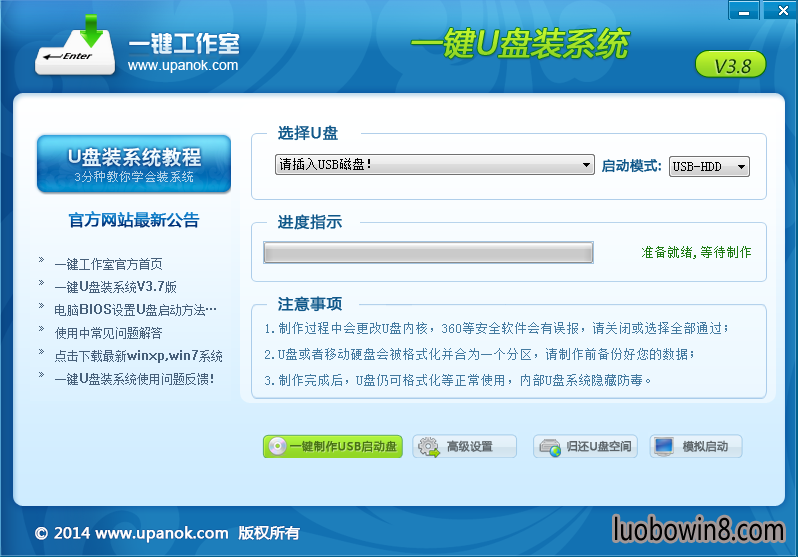798x557 pixels.
Task: Click the 启动模式 label
Action: [631, 166]
